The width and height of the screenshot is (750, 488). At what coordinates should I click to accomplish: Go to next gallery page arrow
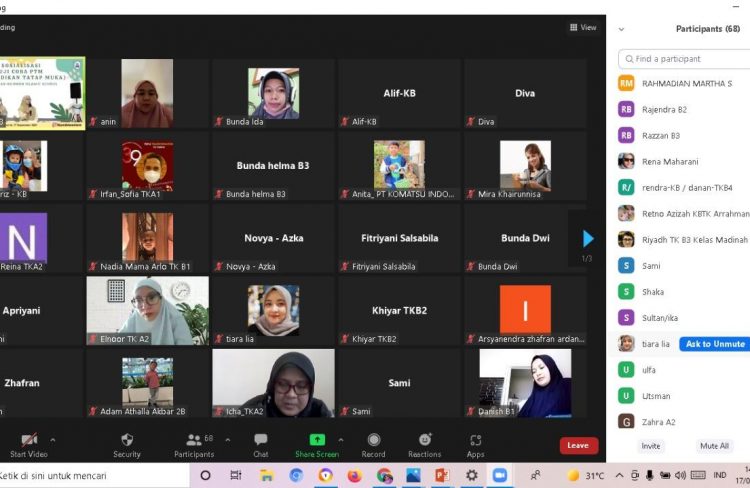click(588, 239)
